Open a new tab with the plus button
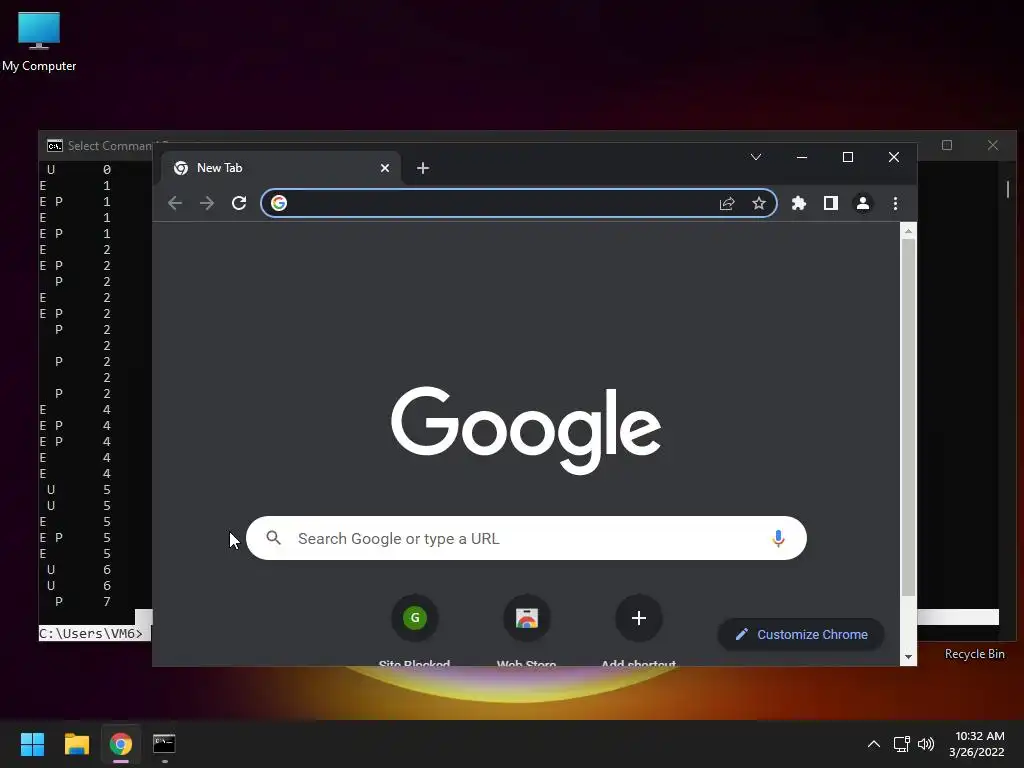Image resolution: width=1024 pixels, height=768 pixels. coord(423,168)
